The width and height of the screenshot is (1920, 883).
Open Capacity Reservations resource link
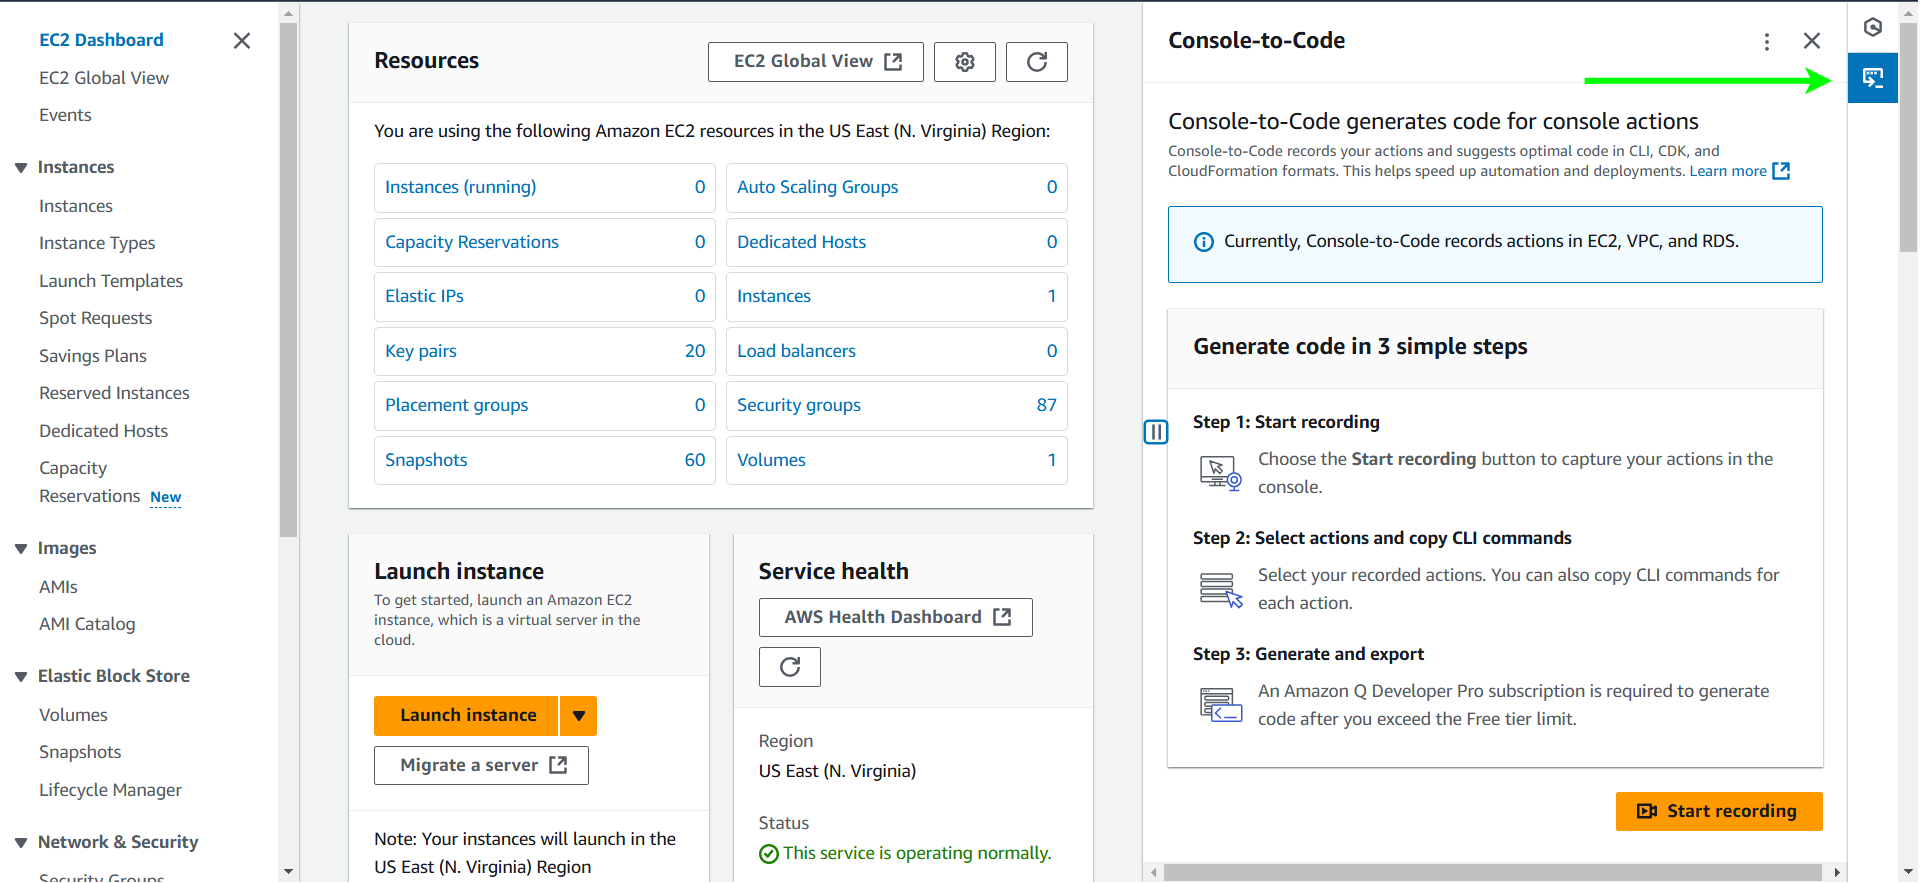(x=472, y=242)
